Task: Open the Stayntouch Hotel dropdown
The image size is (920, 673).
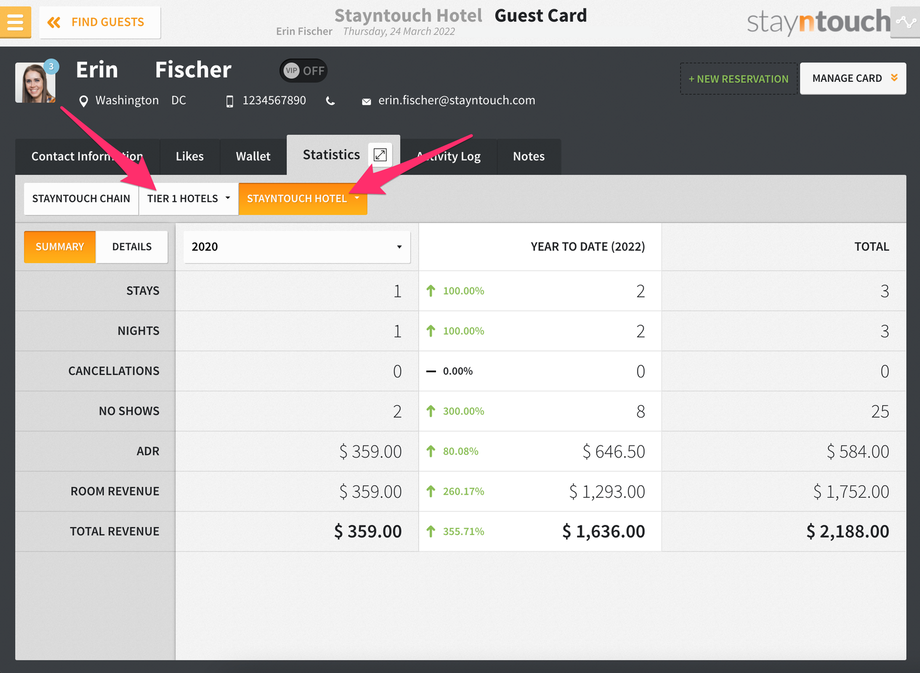Action: [303, 199]
